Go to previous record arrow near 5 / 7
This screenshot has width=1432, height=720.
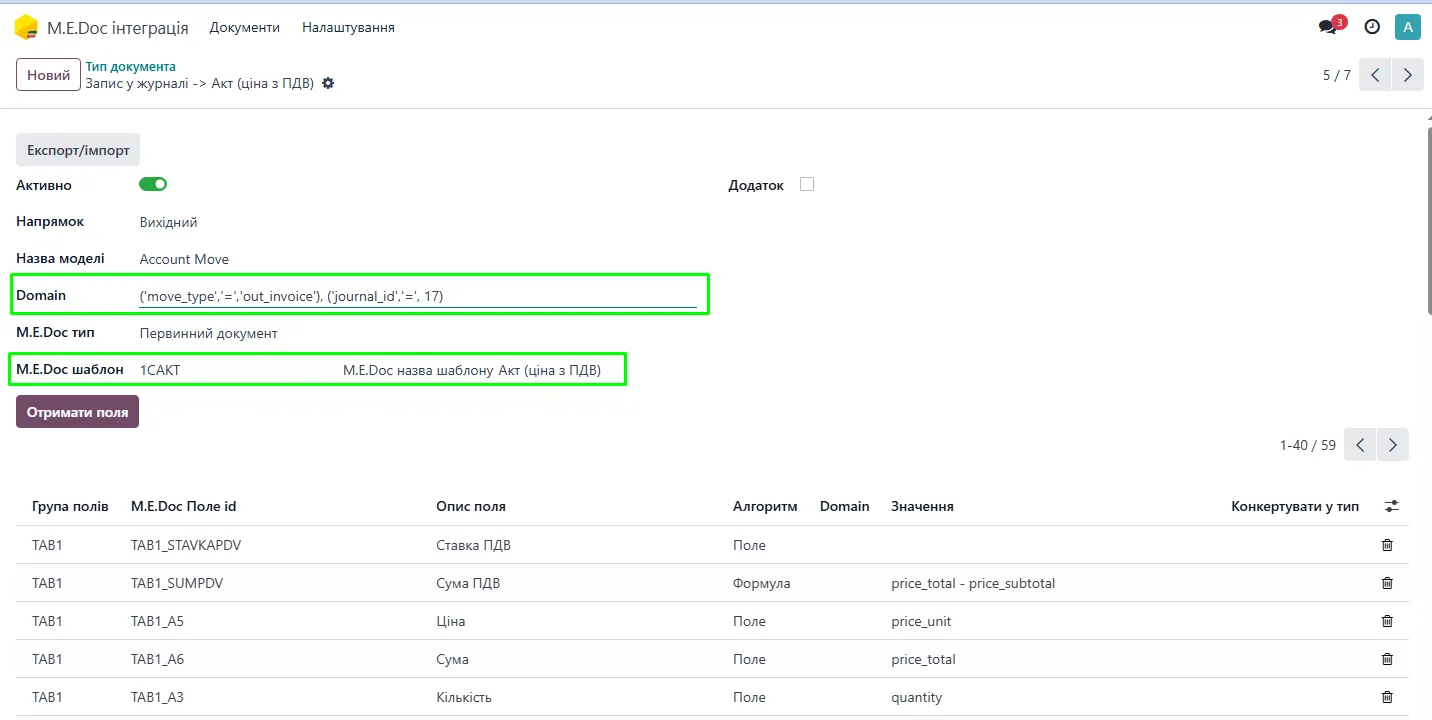click(1375, 75)
